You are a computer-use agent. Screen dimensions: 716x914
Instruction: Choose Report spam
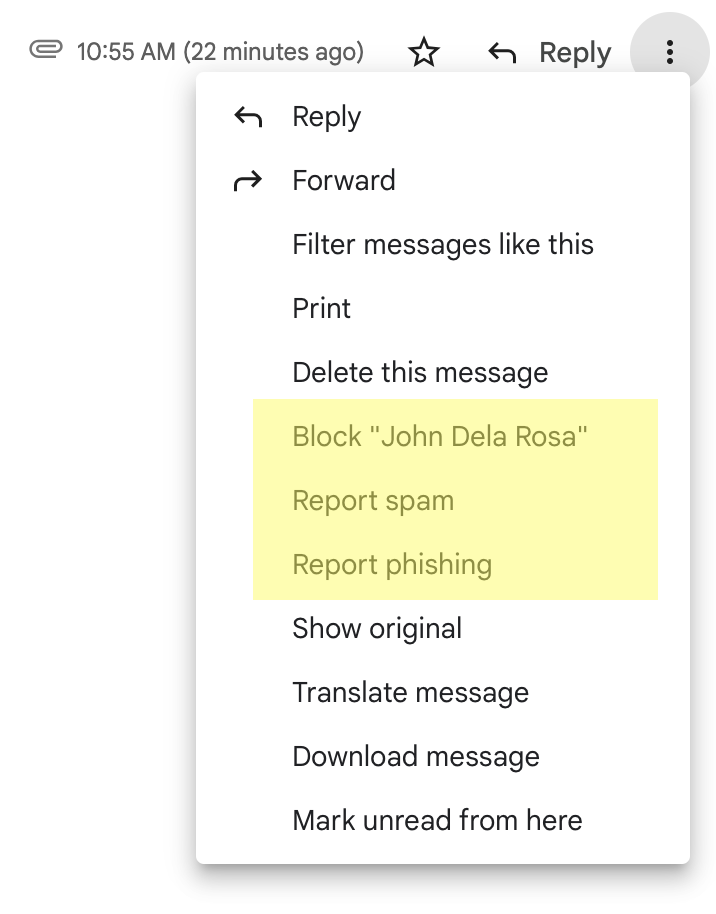(x=373, y=501)
